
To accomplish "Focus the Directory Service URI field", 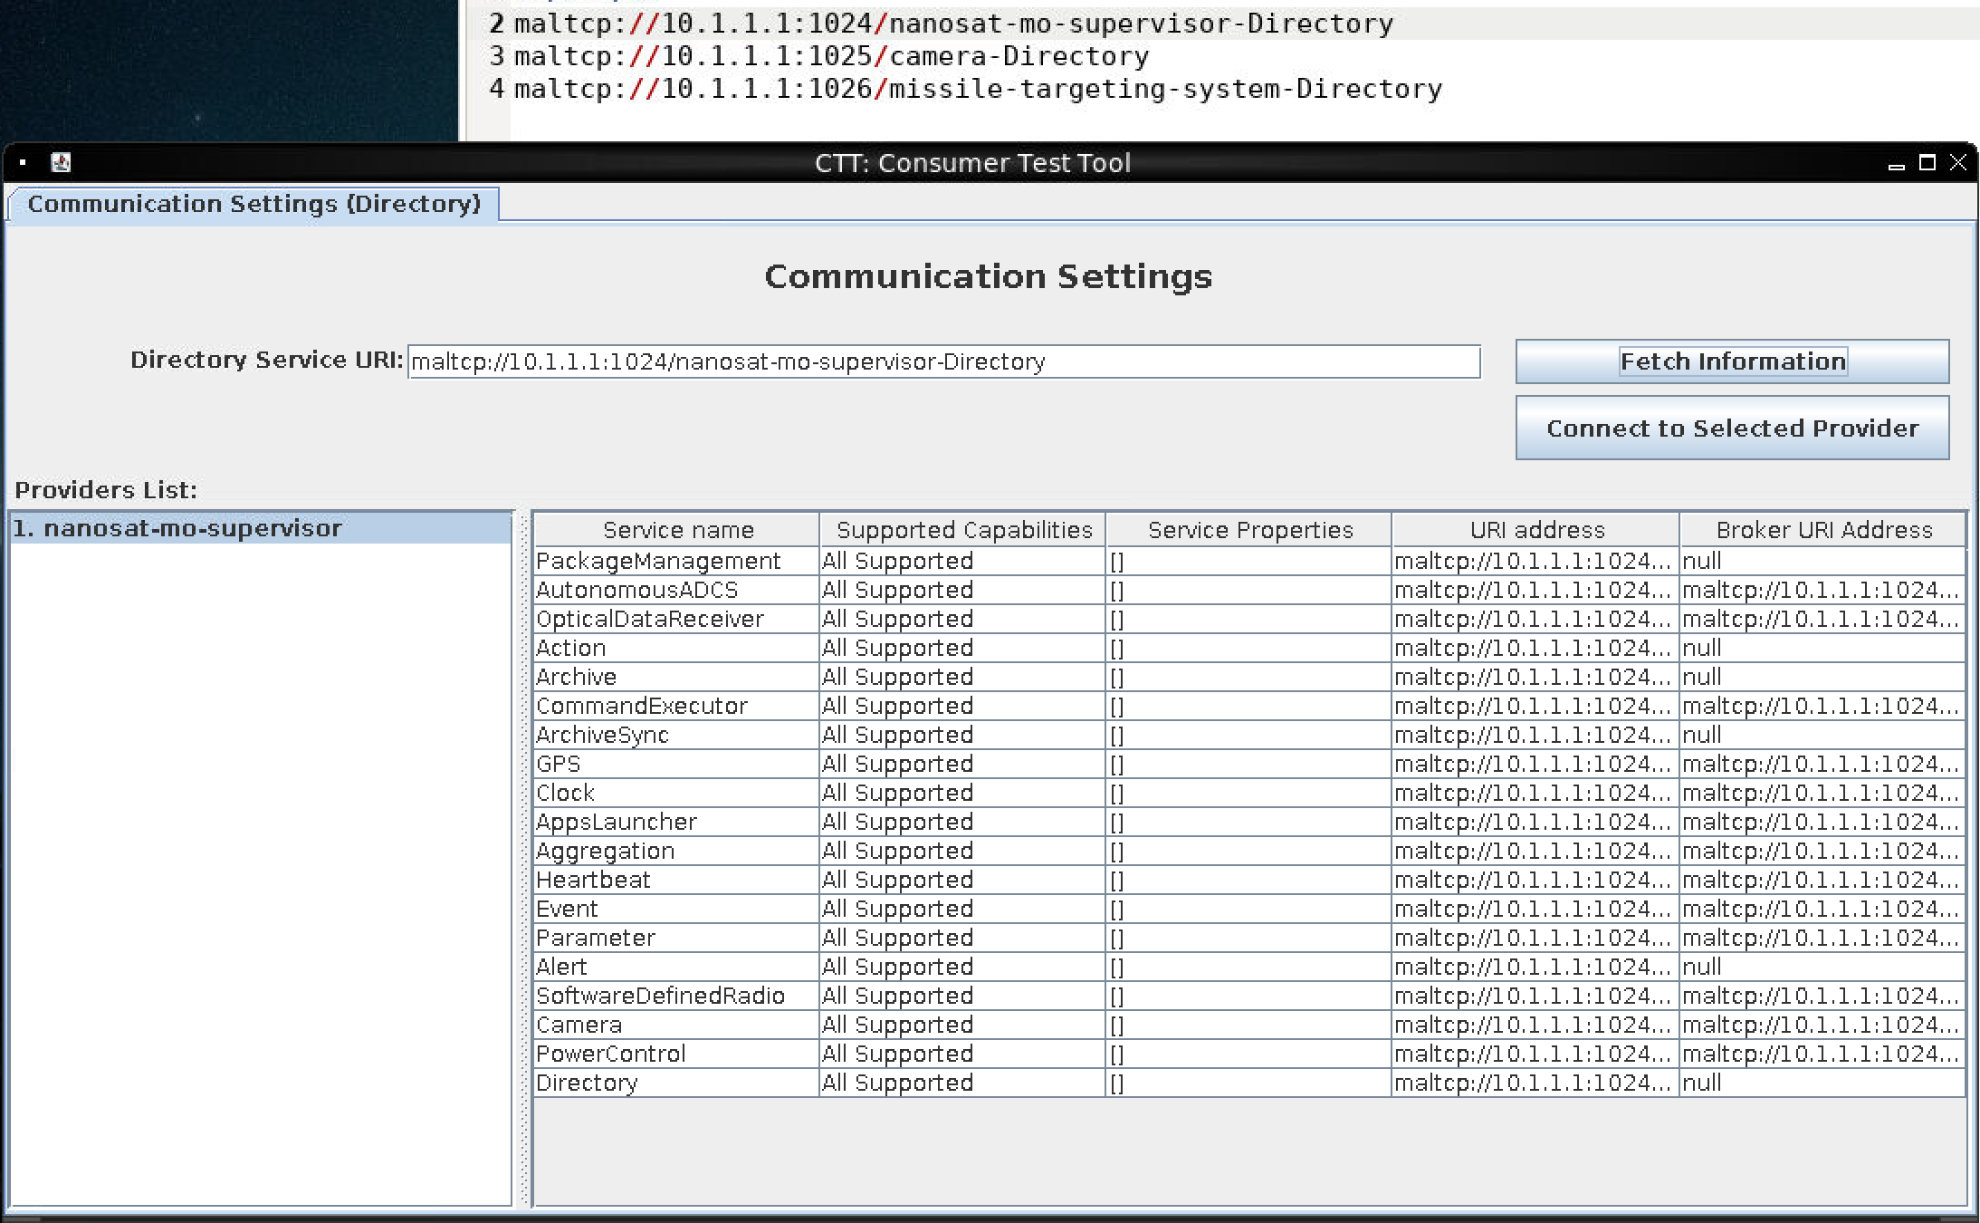I will click(943, 361).
